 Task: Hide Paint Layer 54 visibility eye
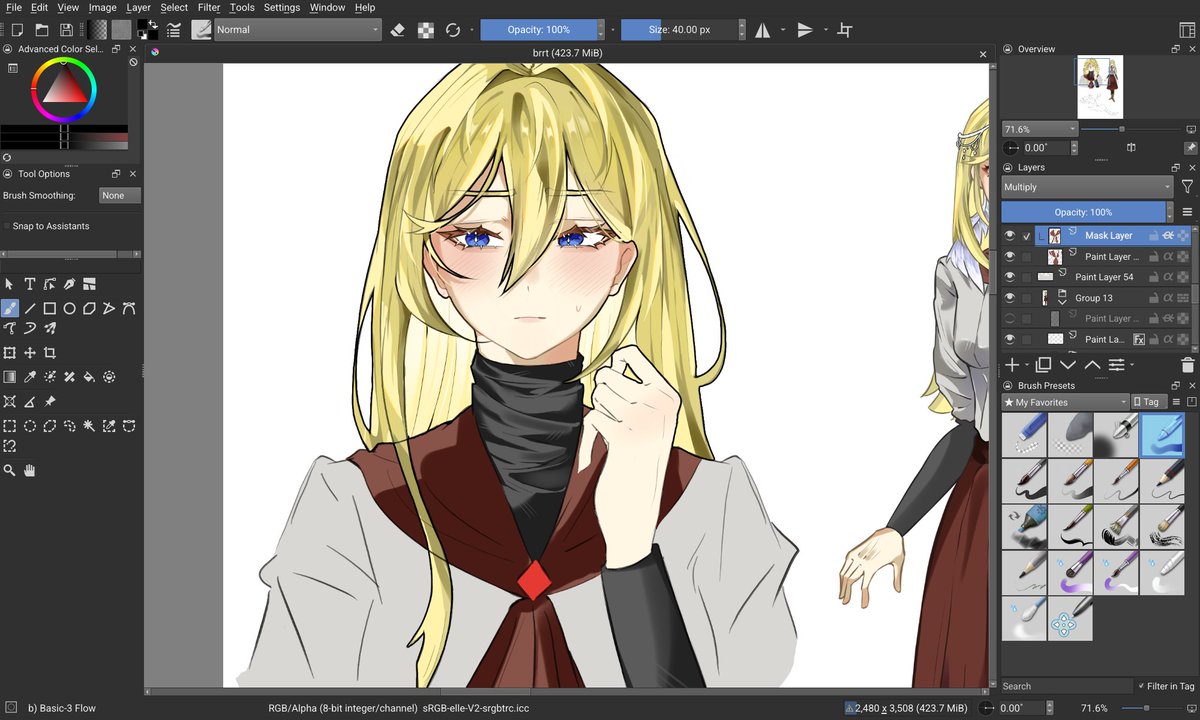click(x=1010, y=277)
